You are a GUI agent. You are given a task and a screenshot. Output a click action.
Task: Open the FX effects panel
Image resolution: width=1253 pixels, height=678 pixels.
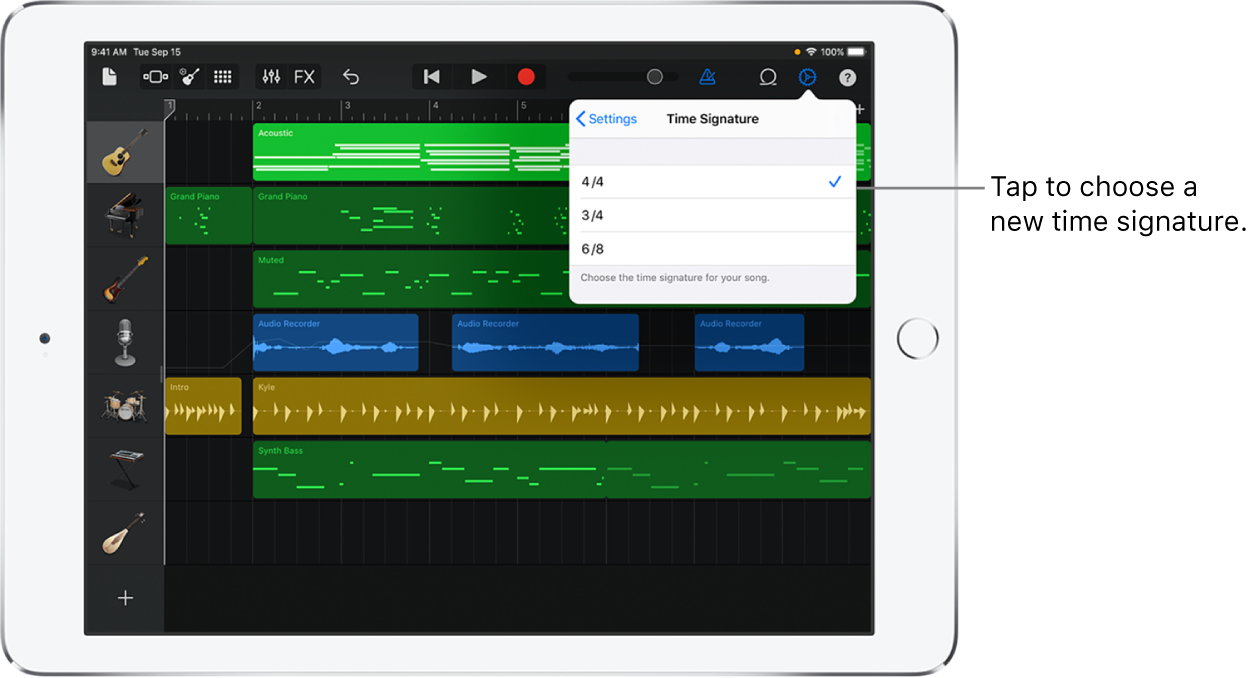[303, 76]
